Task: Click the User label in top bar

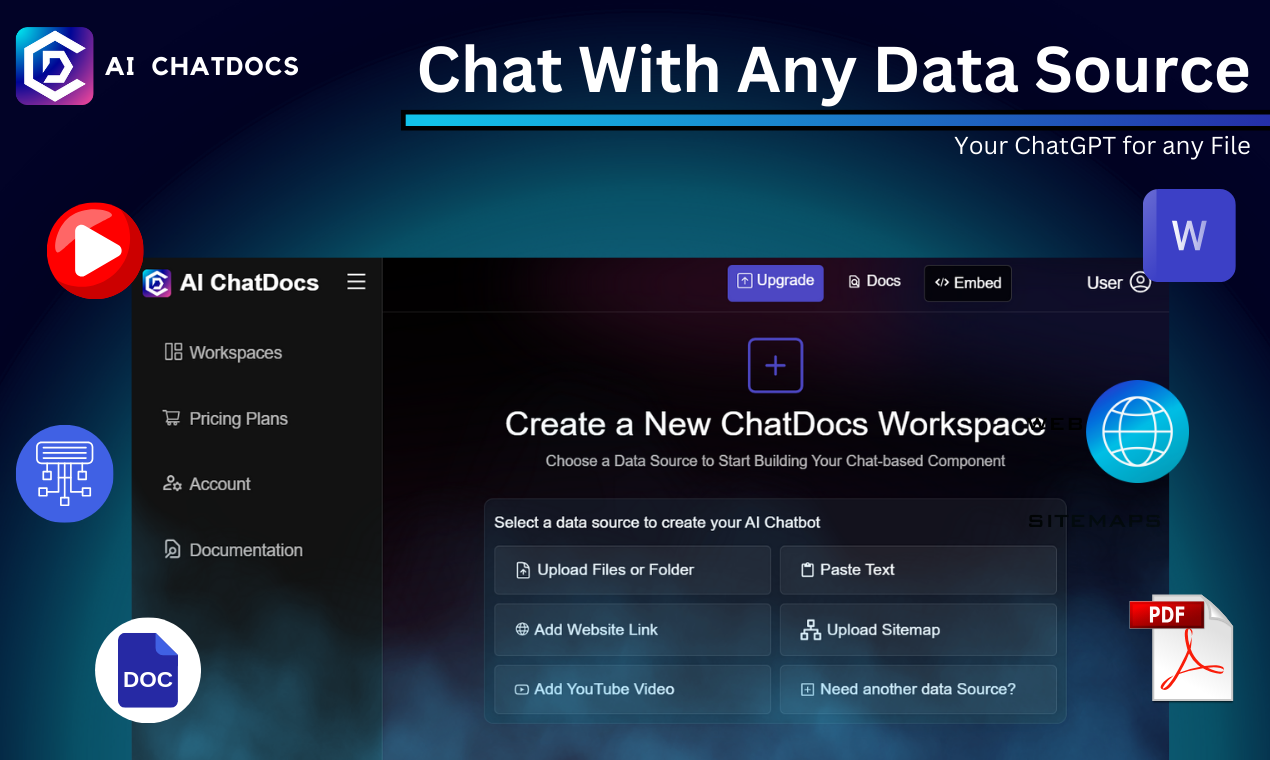Action: click(1104, 283)
